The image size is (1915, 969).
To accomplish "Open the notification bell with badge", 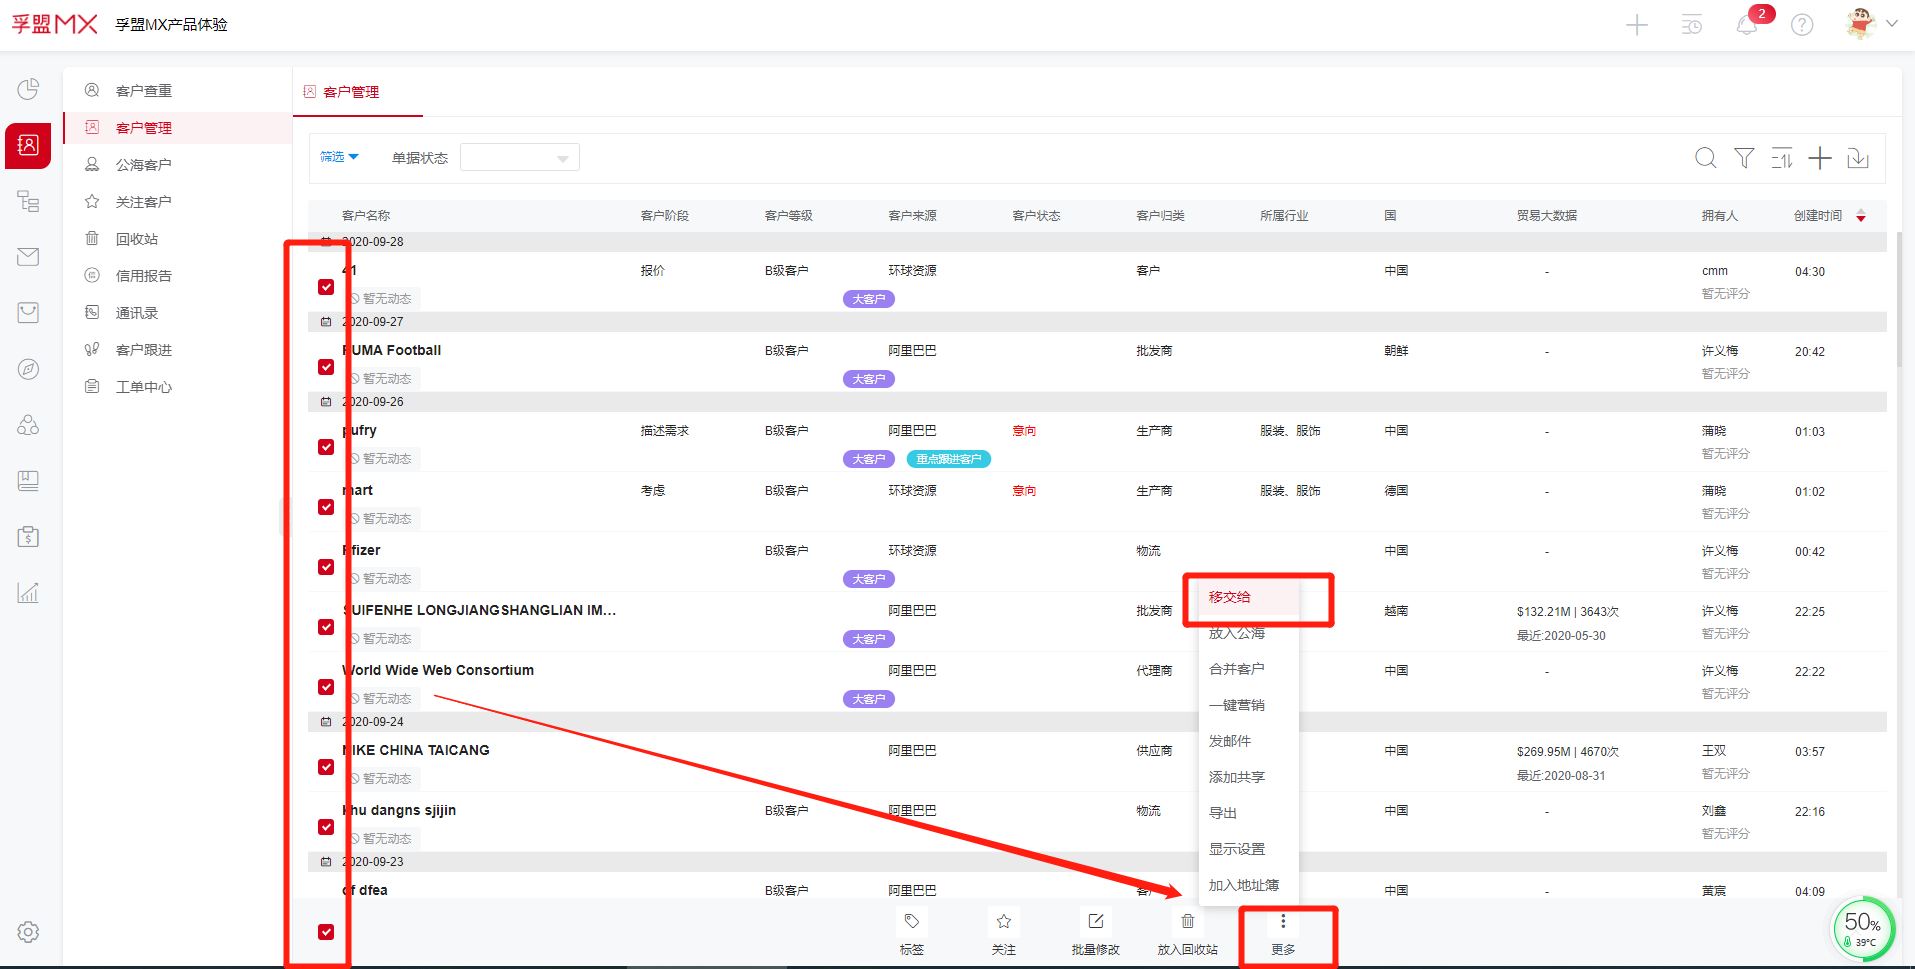I will tap(1747, 25).
